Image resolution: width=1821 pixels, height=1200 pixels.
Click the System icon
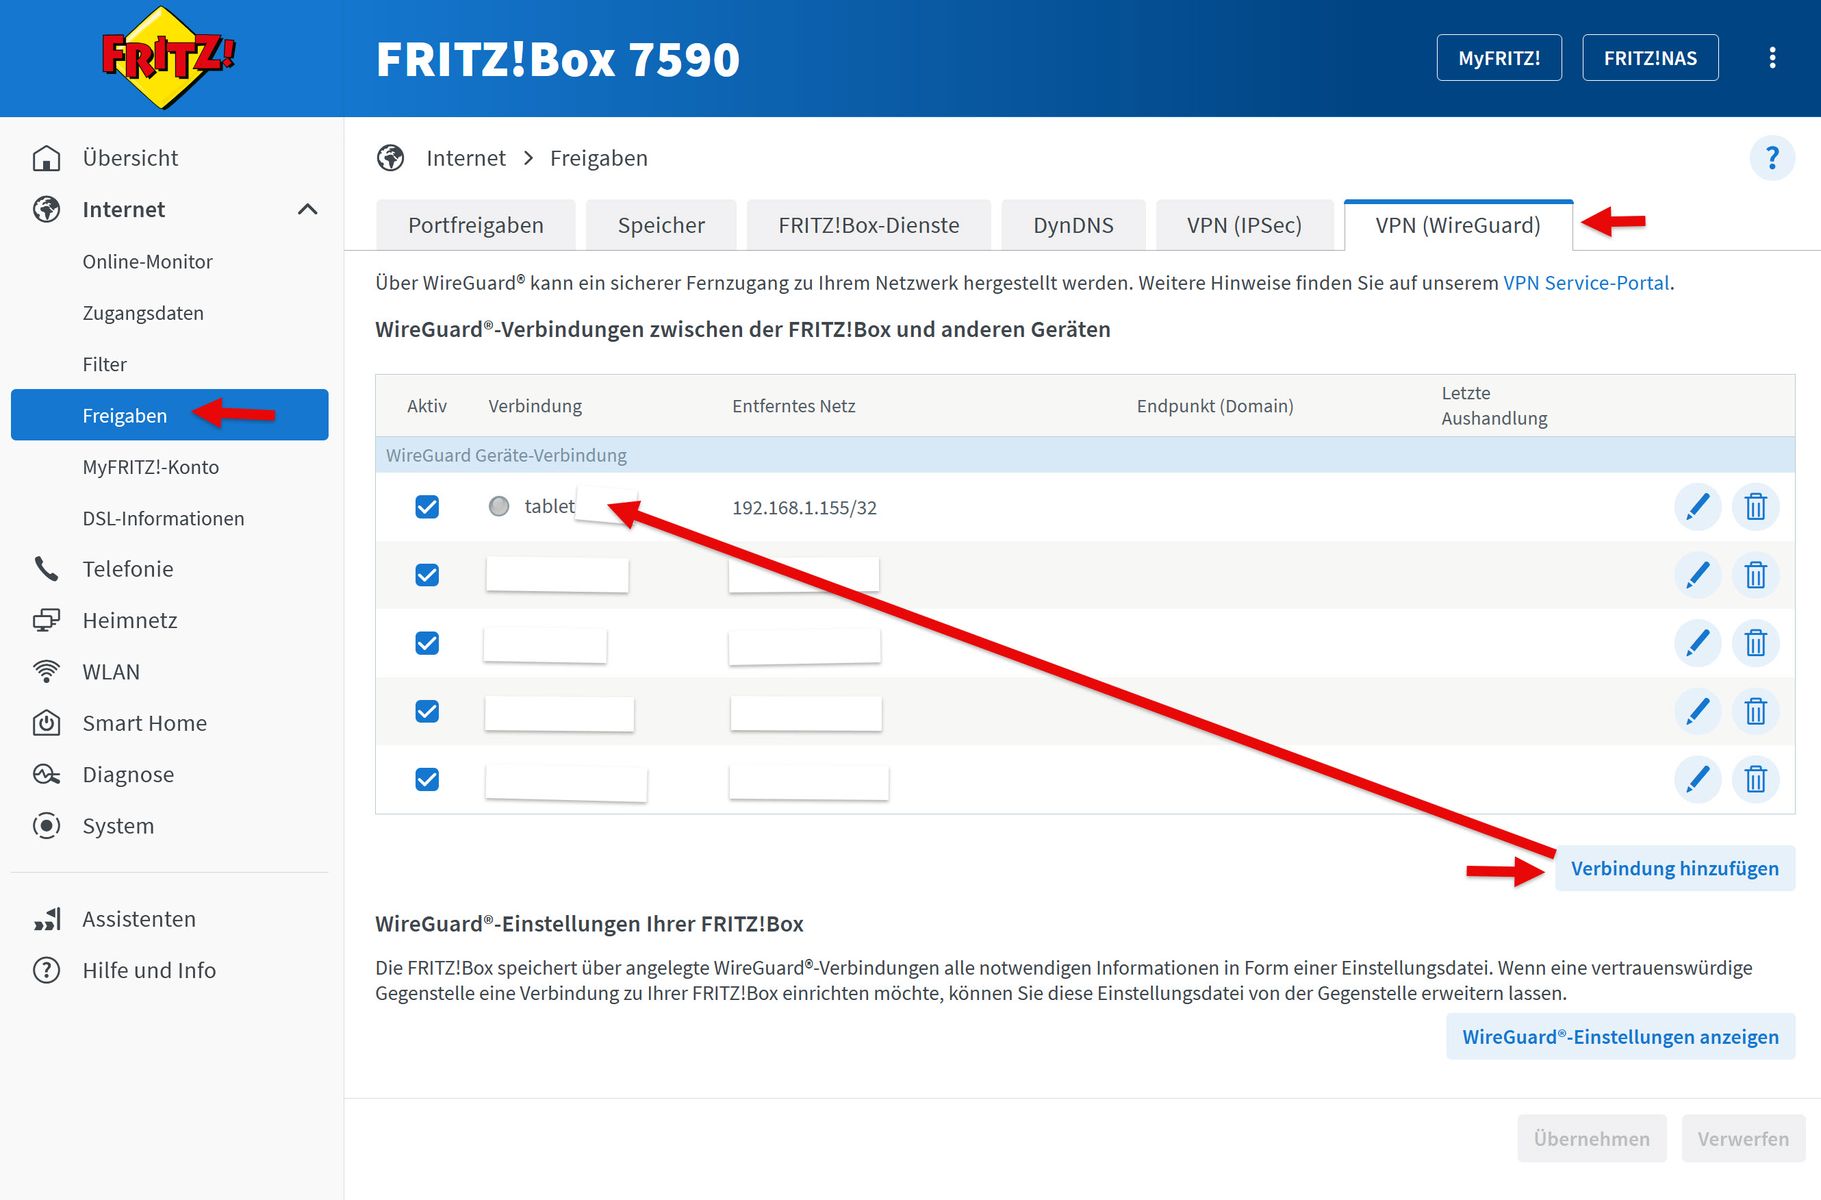point(46,826)
